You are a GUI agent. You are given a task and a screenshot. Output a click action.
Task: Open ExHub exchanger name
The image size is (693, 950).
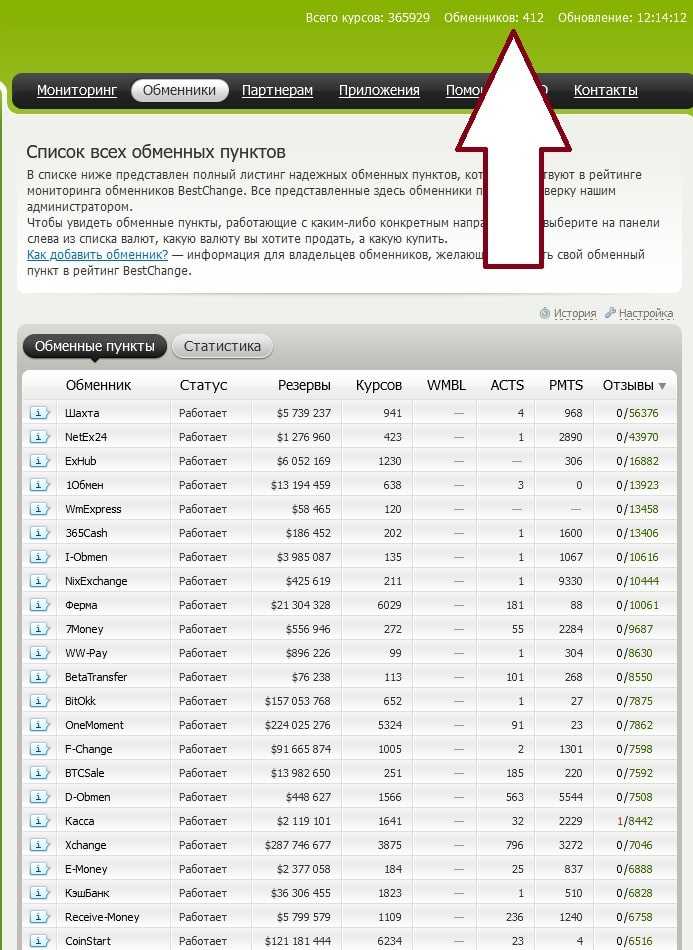click(x=81, y=461)
